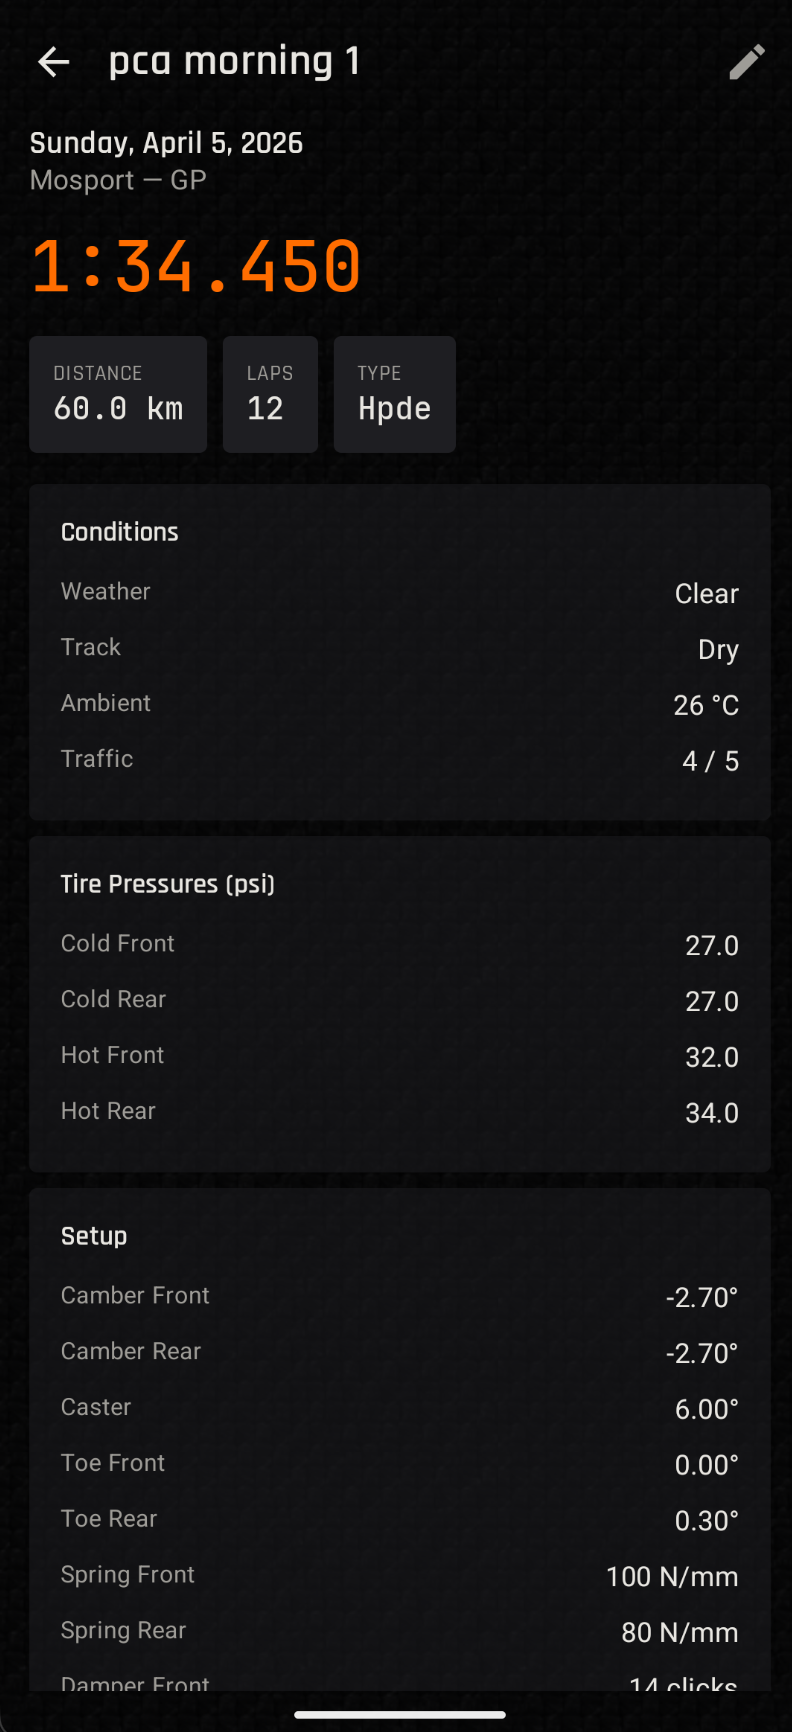Collapse the Setup section
Viewport: 792px width, 1732px height.
93,1235
